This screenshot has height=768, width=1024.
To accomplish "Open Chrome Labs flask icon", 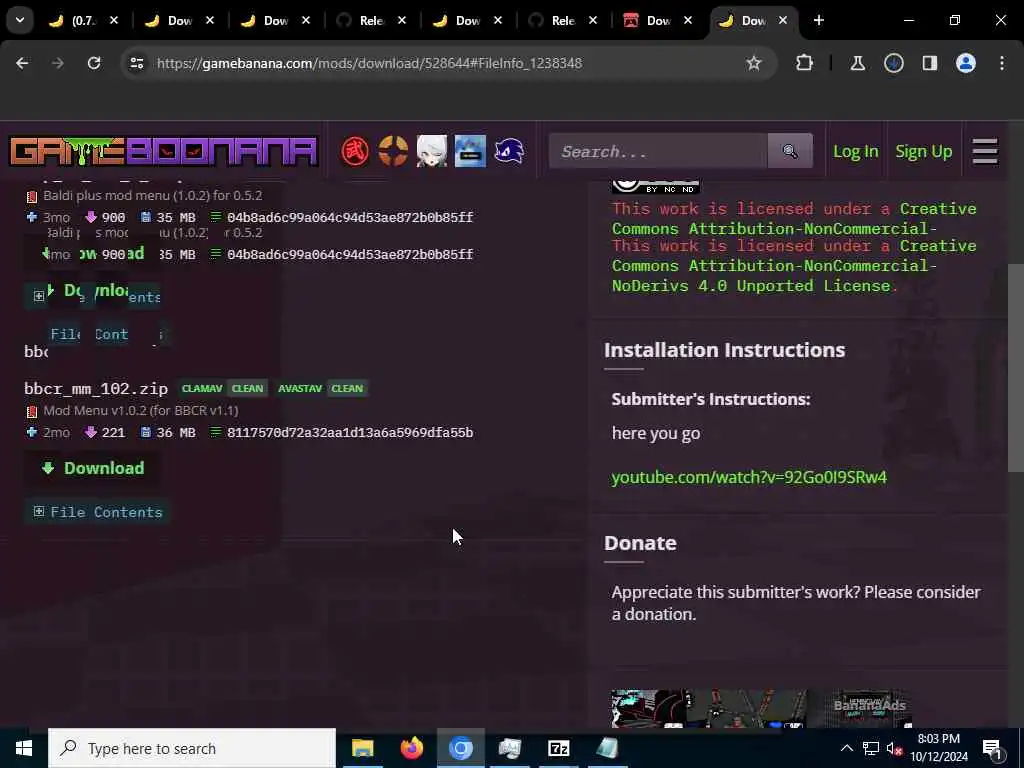I will [x=857, y=63].
